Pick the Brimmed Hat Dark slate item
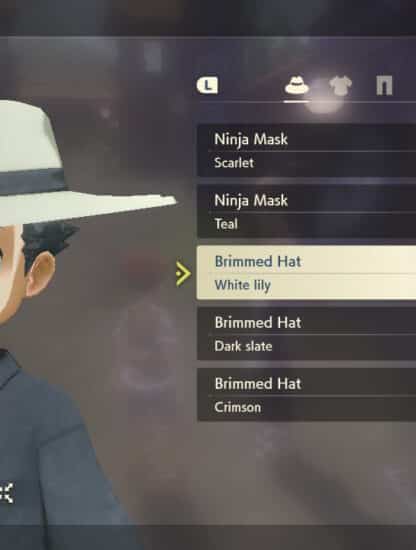The height and width of the screenshot is (550, 416). (307, 334)
